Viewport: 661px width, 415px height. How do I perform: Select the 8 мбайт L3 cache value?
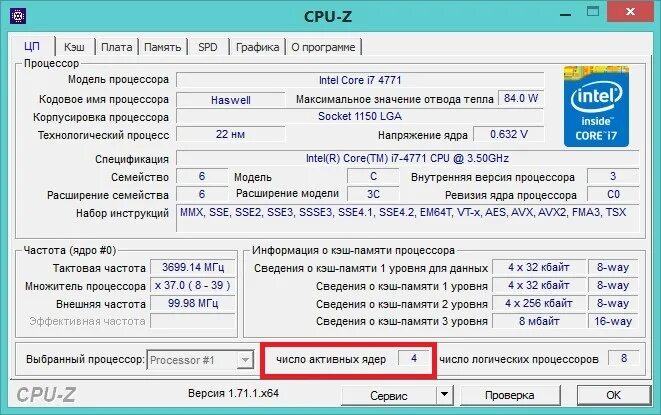[x=539, y=321]
